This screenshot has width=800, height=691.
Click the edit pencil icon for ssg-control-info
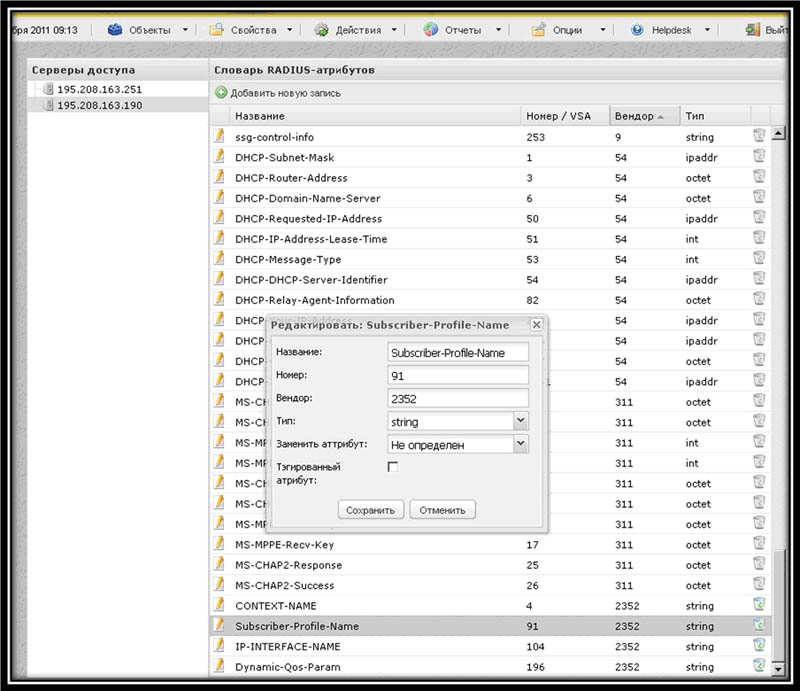(219, 136)
